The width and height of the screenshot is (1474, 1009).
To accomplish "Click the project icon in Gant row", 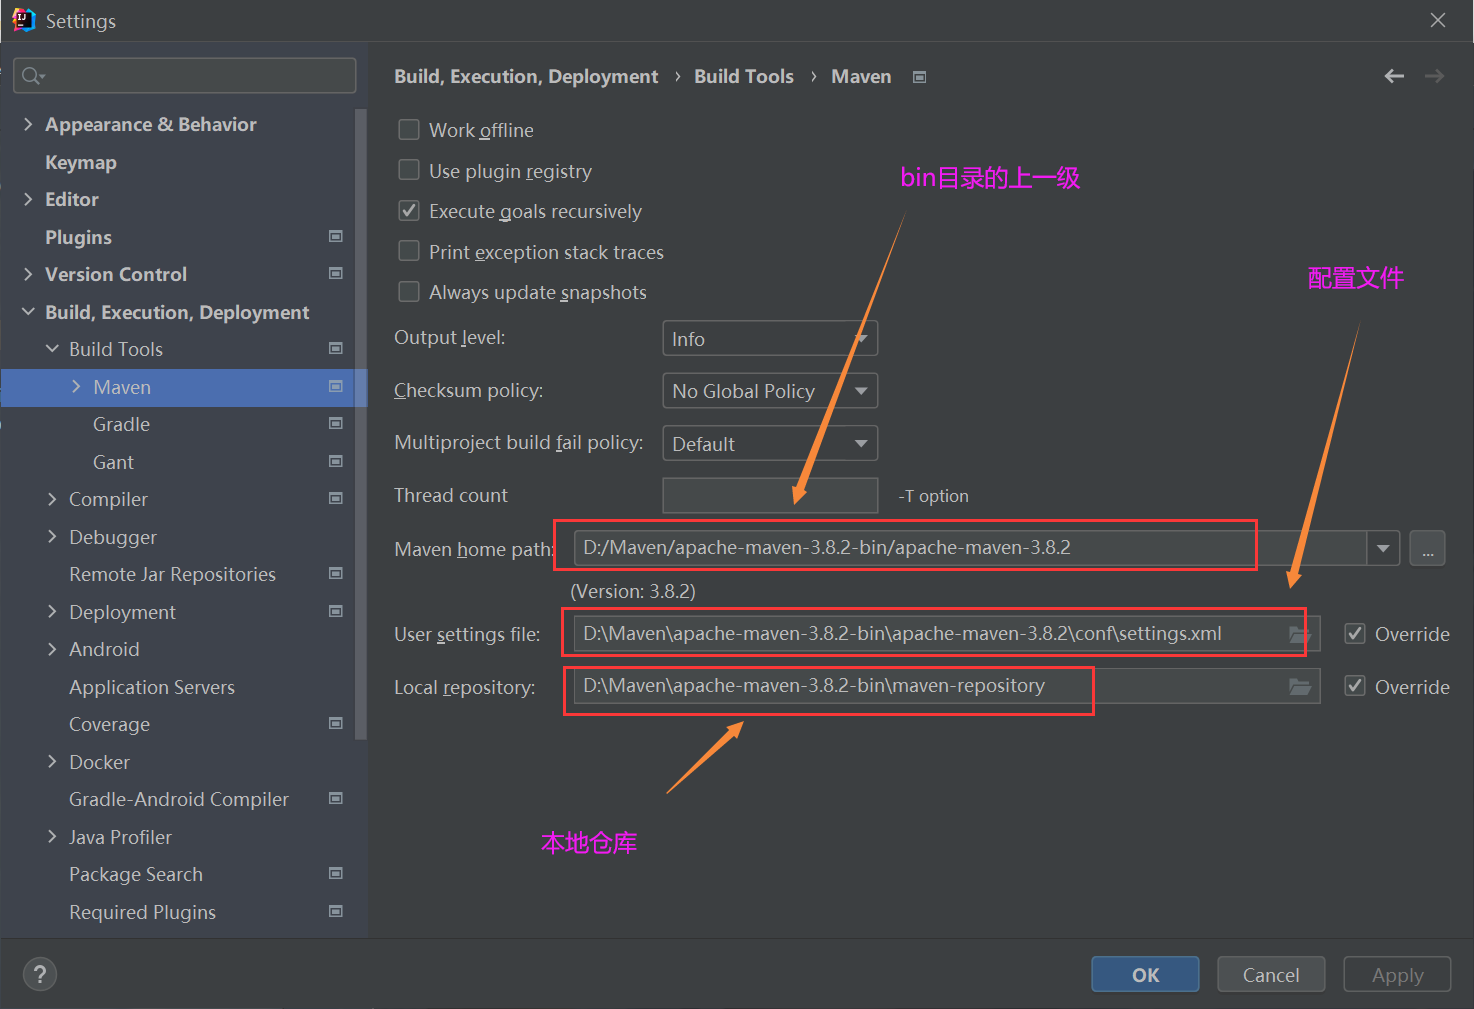I will [336, 461].
